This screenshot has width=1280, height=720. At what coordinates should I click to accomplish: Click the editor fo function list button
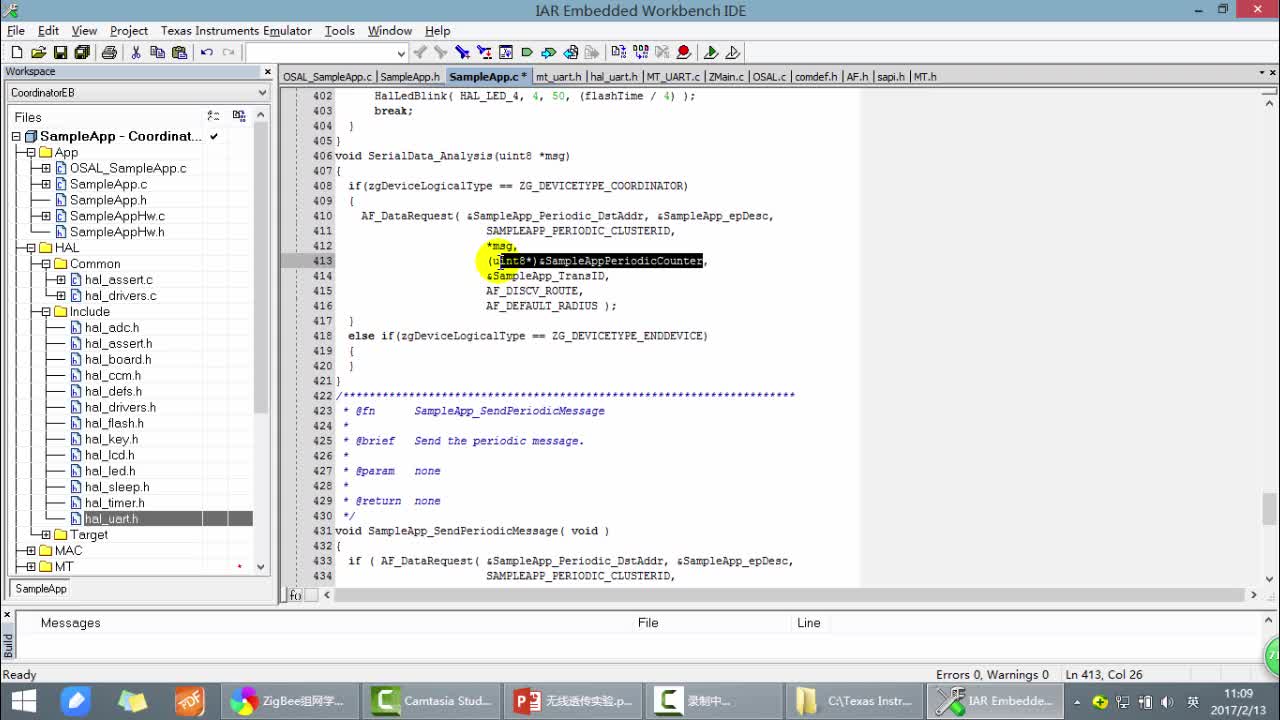[x=295, y=595]
